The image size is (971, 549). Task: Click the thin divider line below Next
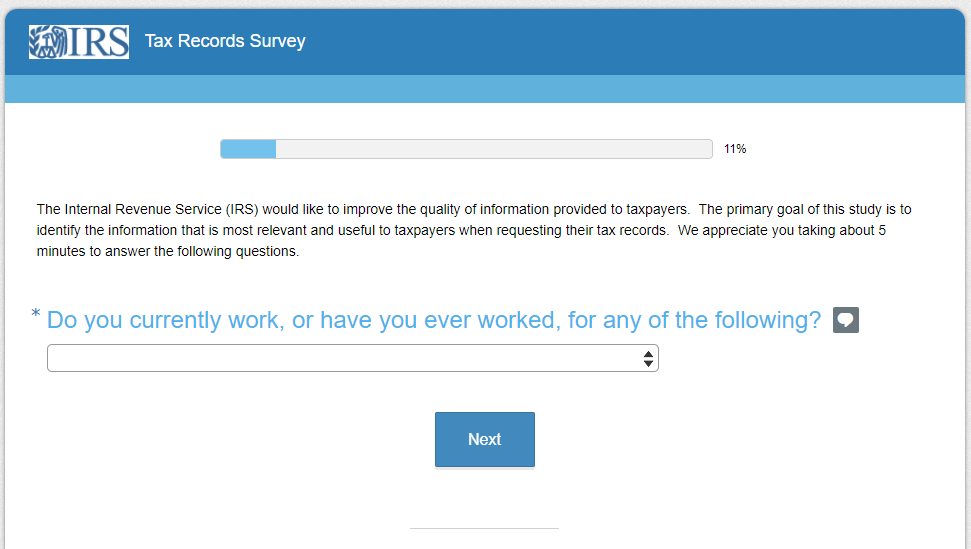point(484,528)
